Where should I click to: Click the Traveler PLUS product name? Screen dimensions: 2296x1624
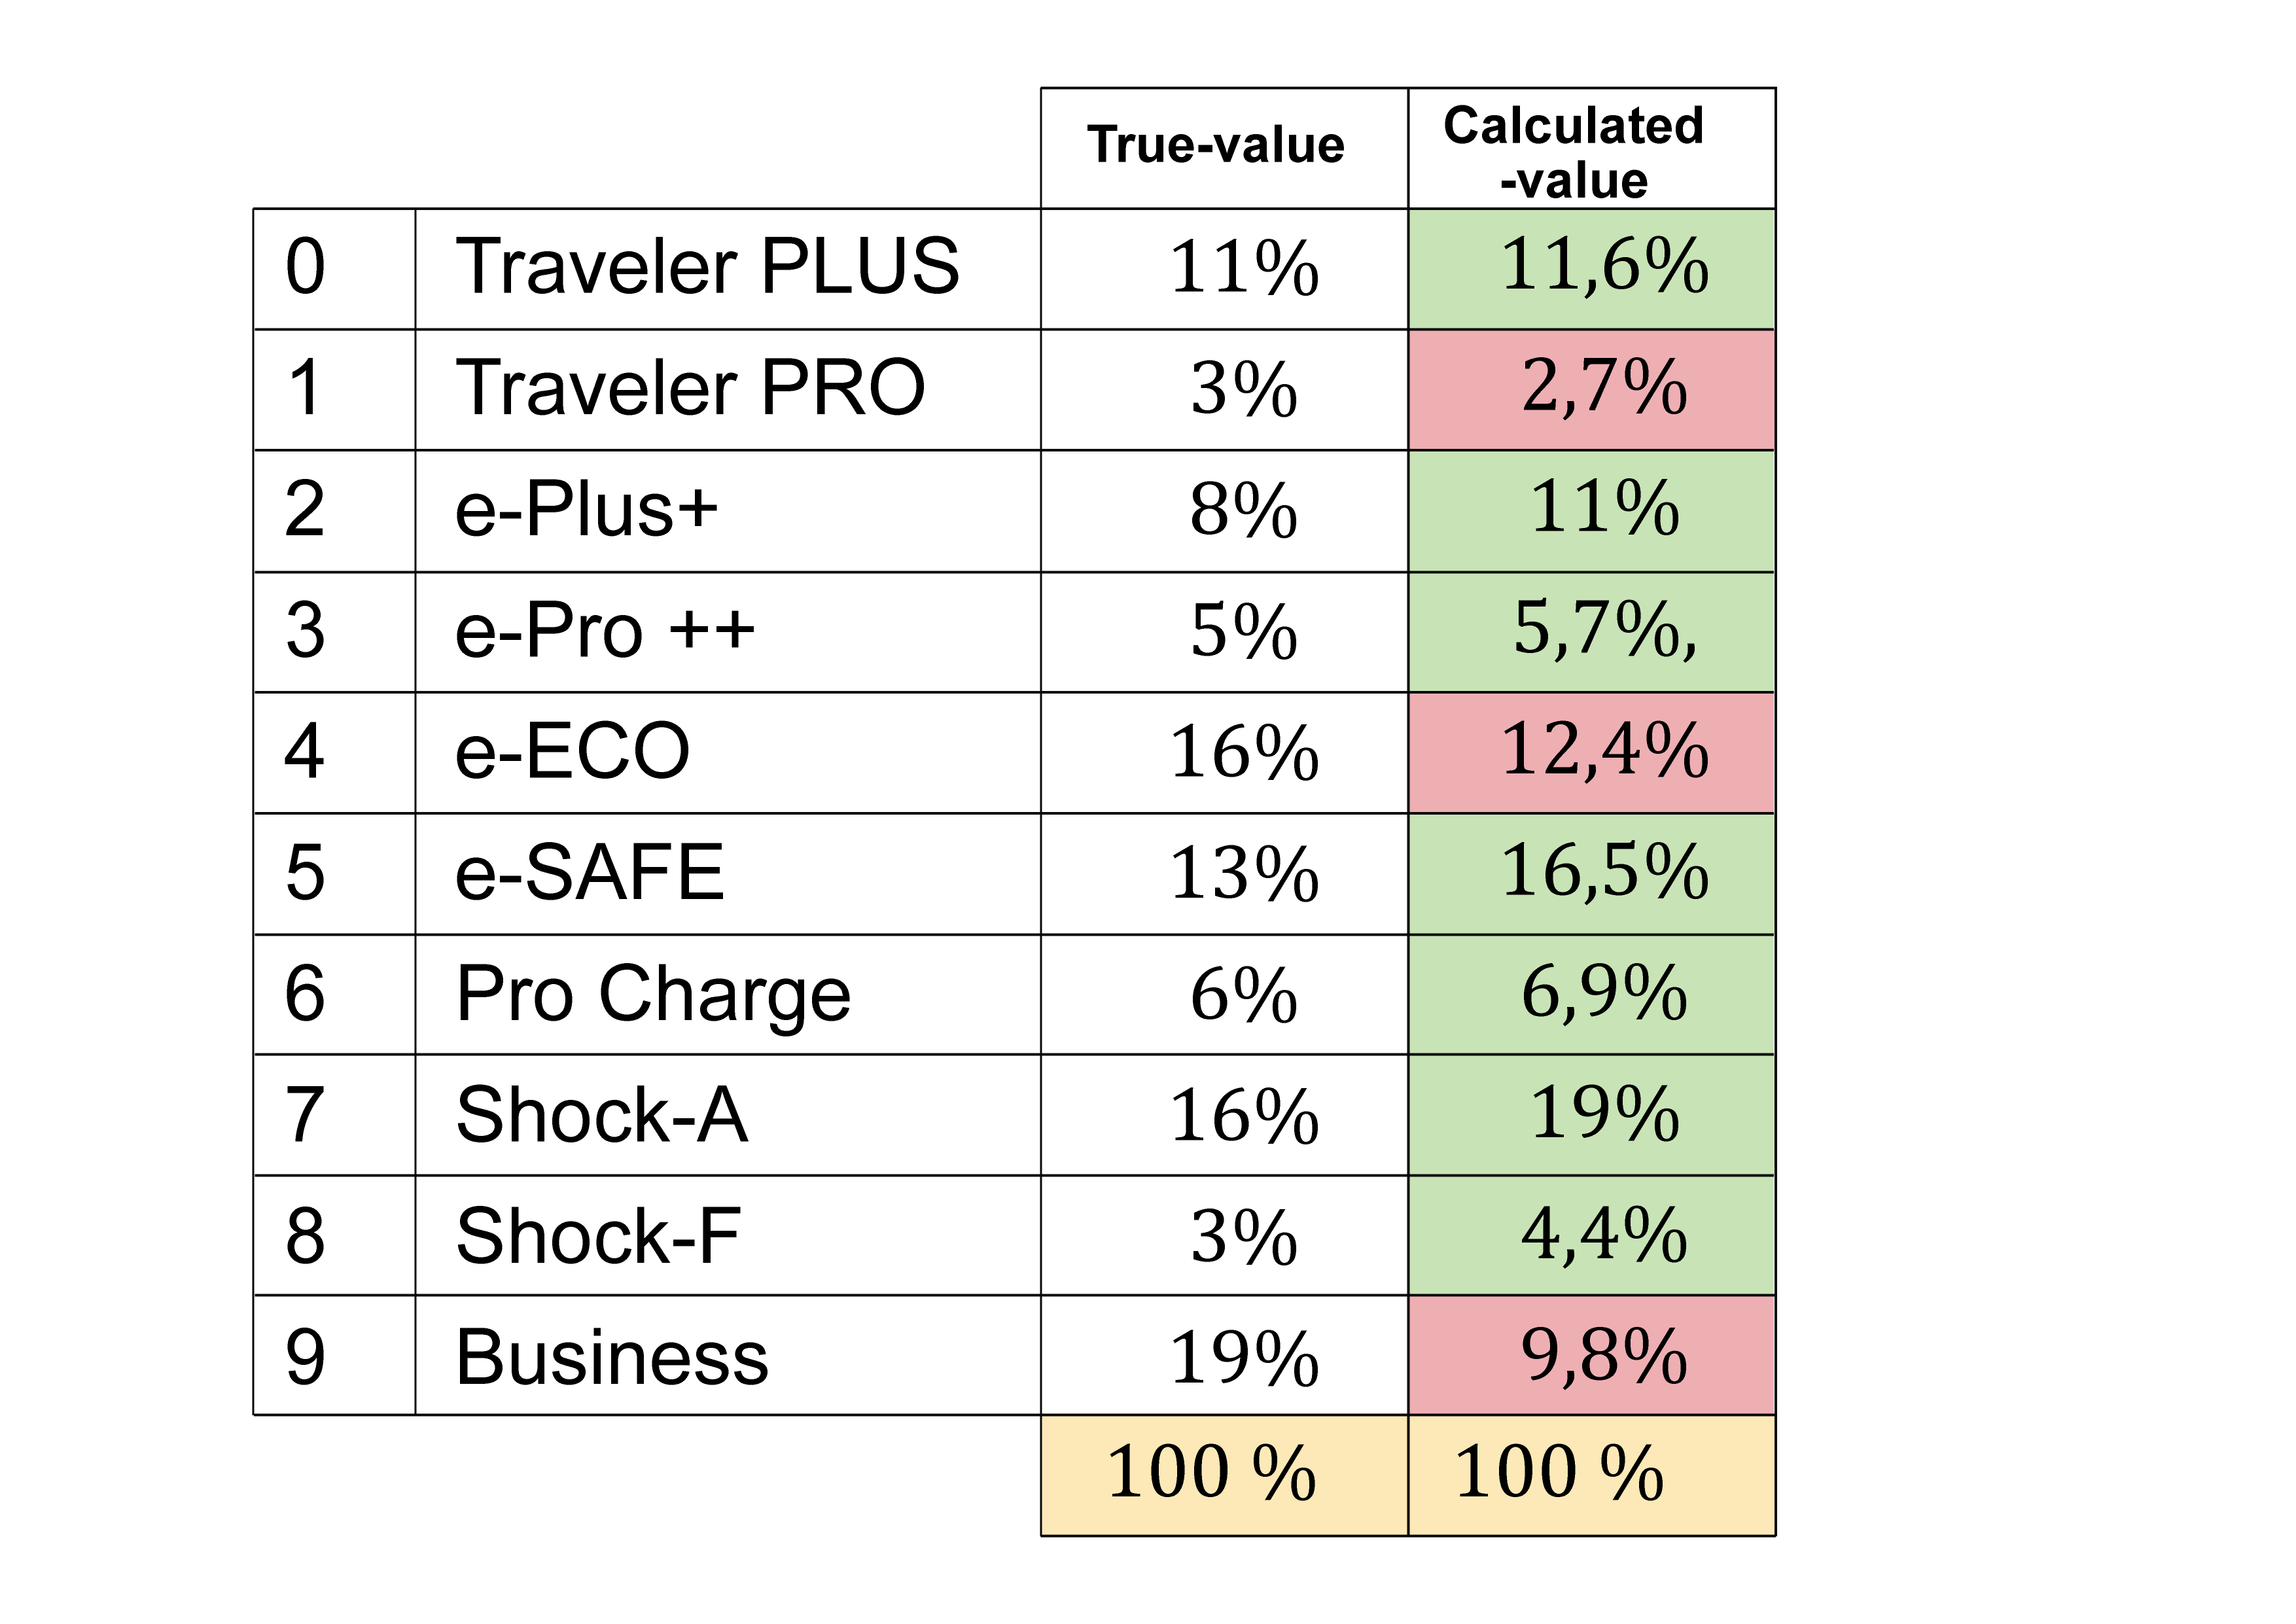click(x=707, y=268)
